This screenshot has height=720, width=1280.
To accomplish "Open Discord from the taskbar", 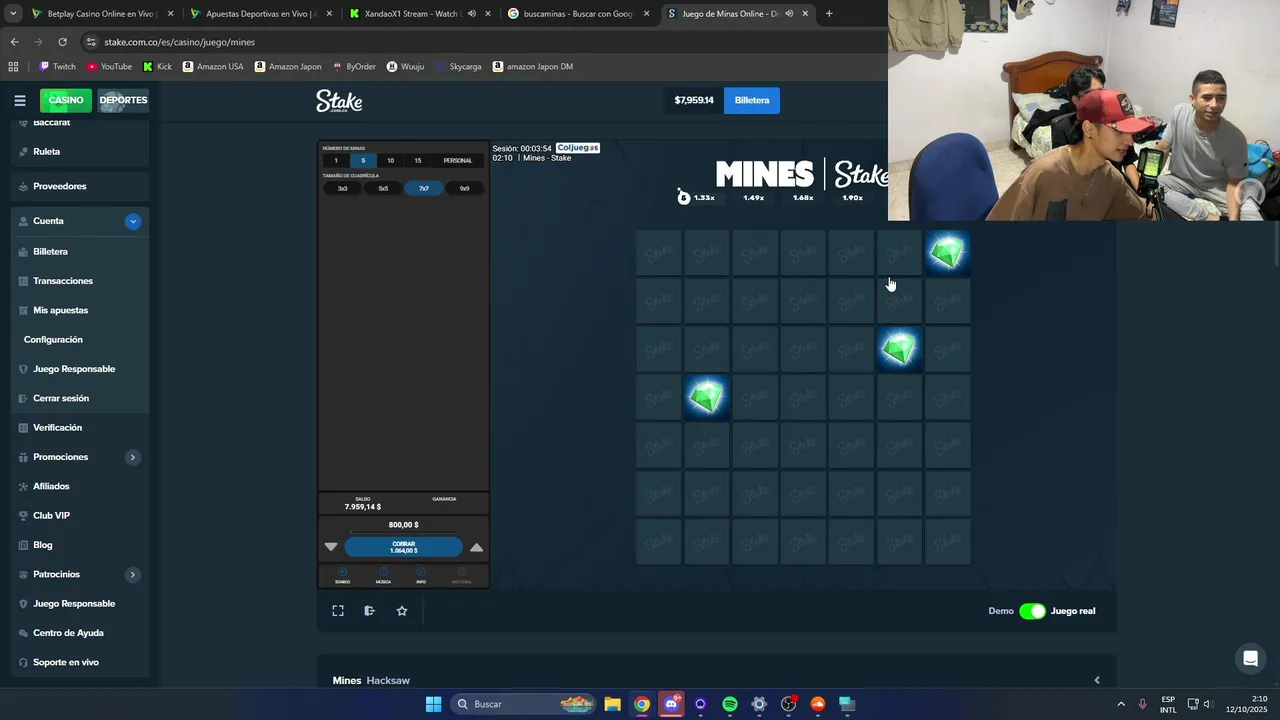I will [671, 704].
